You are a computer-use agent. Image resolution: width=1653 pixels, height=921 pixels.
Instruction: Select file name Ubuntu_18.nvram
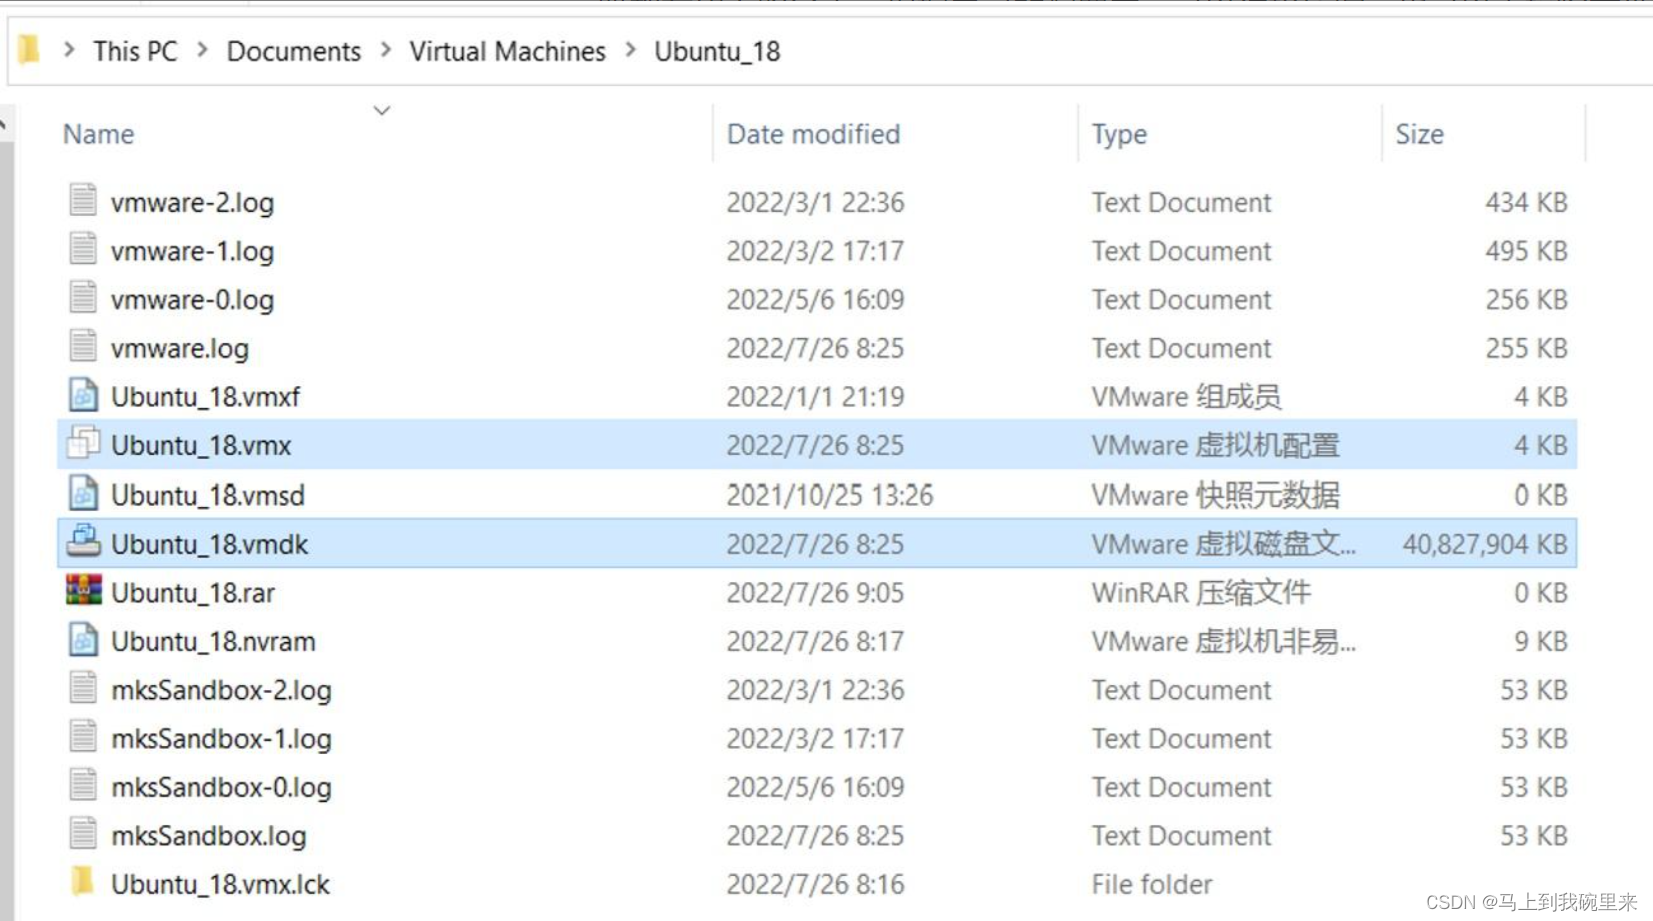213,641
